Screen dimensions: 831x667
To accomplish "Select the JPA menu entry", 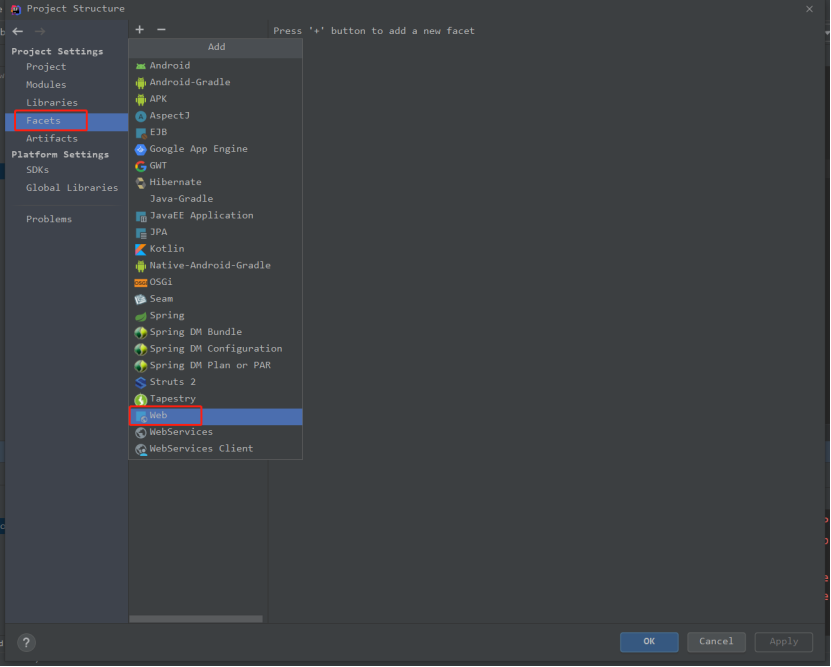I will [215, 232].
